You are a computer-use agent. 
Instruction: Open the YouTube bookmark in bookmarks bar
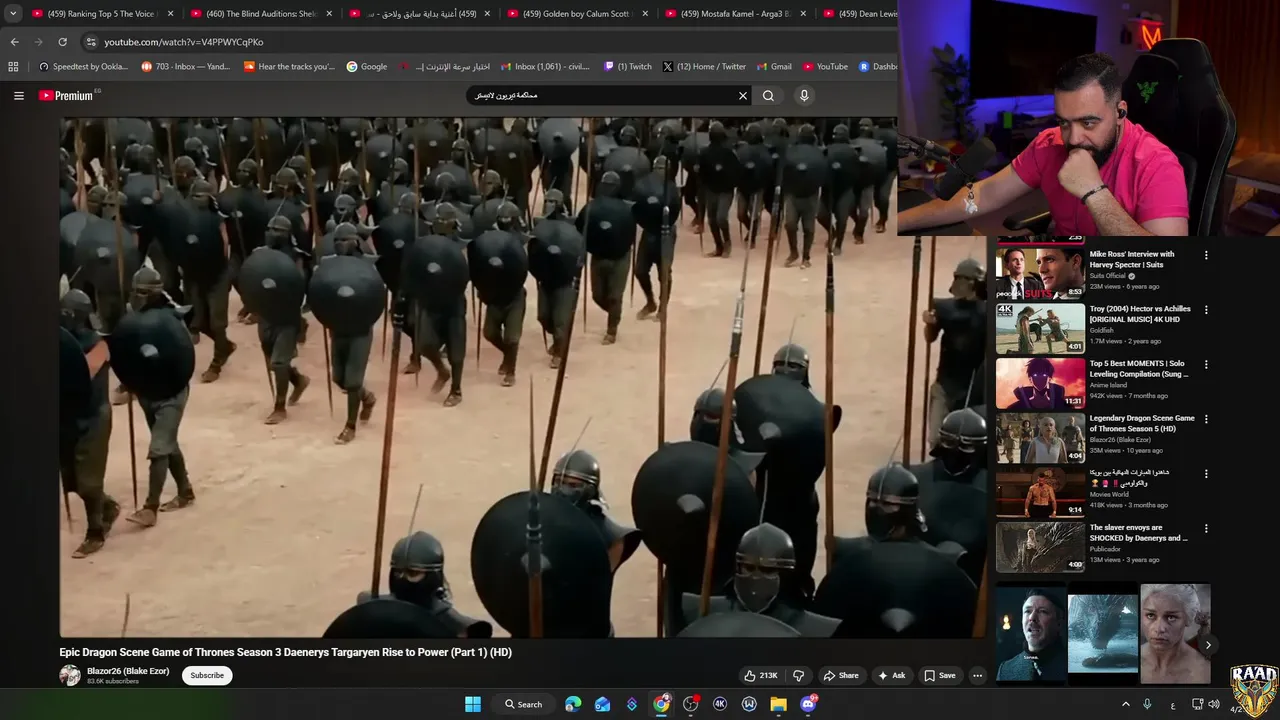point(825,67)
